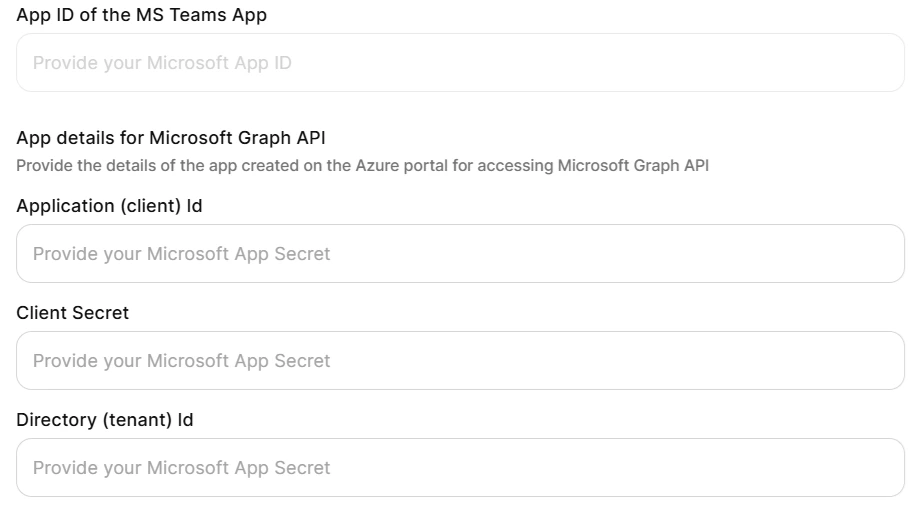Click the 'App ID of the MS Teams App' label
Image resolution: width=913 pixels, height=515 pixels.
click(141, 15)
